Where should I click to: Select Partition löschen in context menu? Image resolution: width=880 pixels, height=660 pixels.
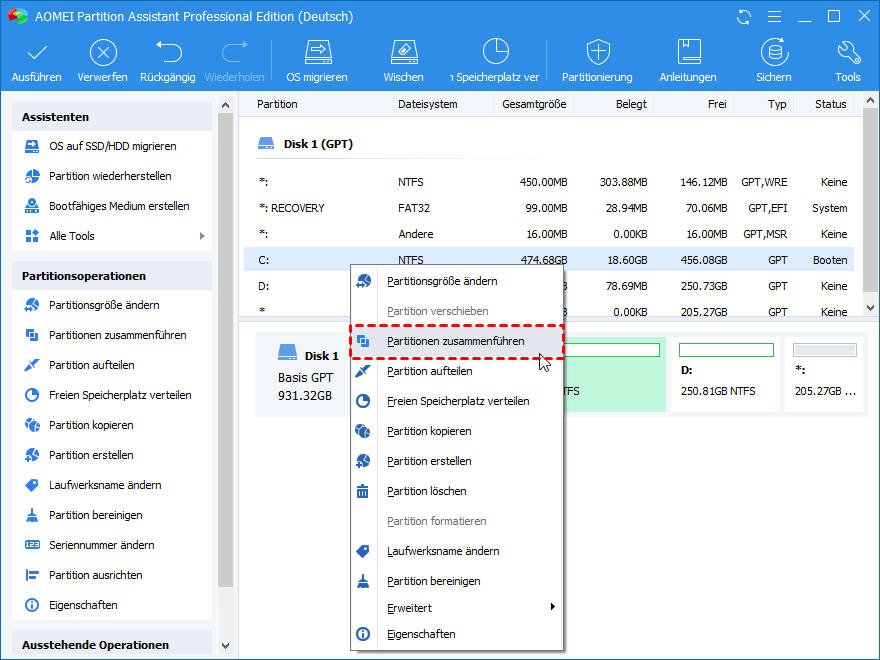pos(457,492)
